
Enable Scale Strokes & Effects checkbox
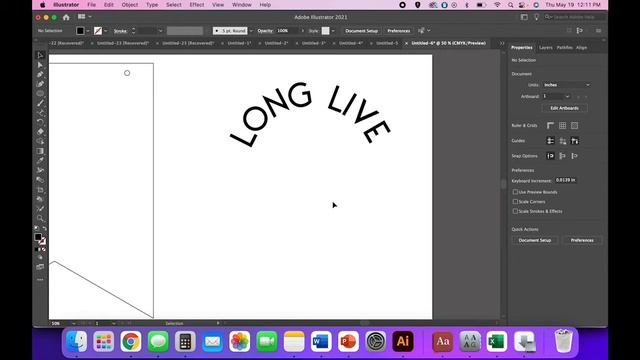[x=515, y=211]
